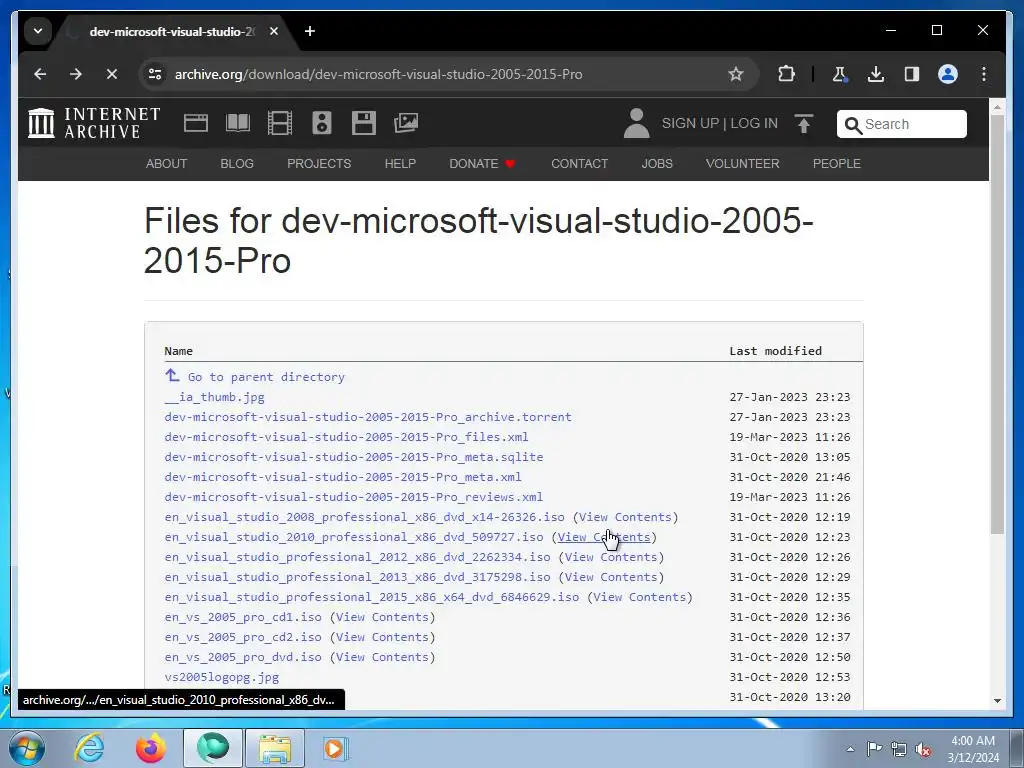Download visual studio professional 2015 iso
Viewport: 1024px width, 768px height.
(x=372, y=596)
